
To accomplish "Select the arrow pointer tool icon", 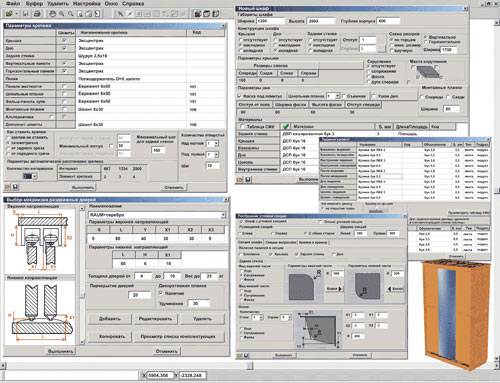I will (x=120, y=14).
